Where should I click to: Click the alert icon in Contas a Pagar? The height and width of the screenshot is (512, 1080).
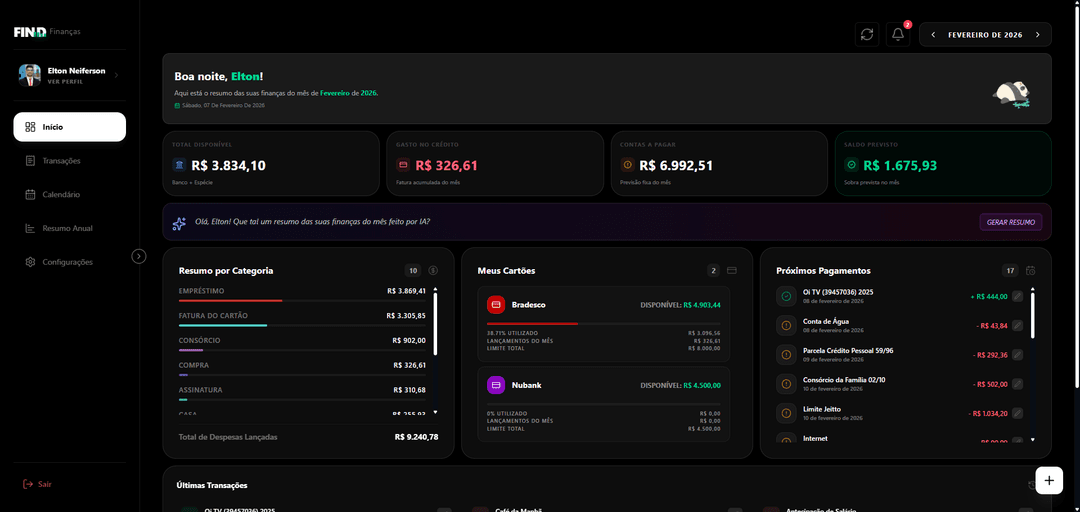click(627, 165)
